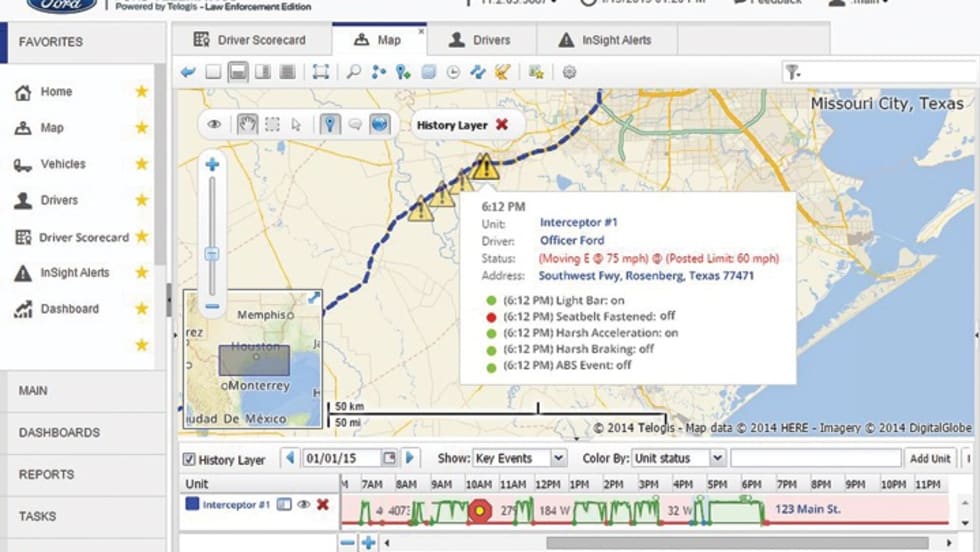
Task: Click the map search magnifier icon
Action: point(354,72)
